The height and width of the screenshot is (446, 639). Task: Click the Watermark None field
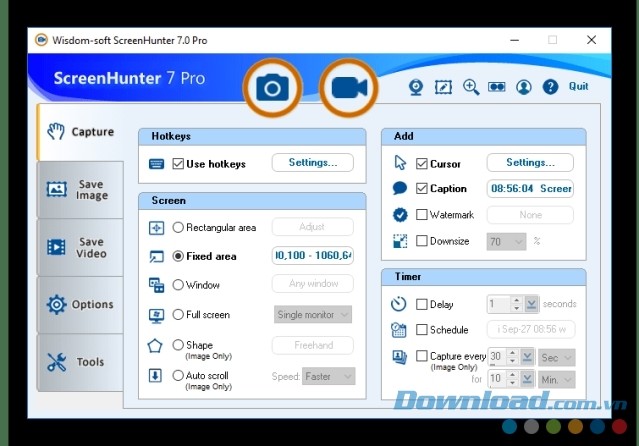pyautogui.click(x=530, y=215)
